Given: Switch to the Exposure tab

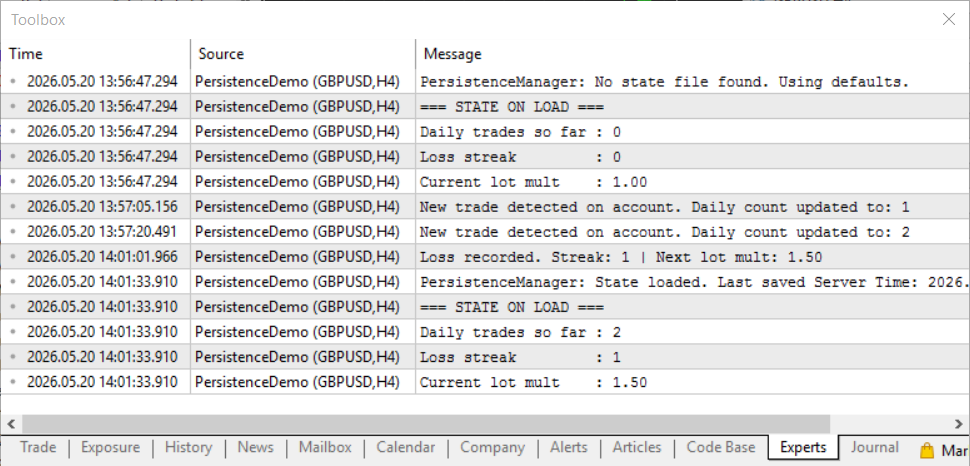Looking at the screenshot, I should tap(110, 447).
